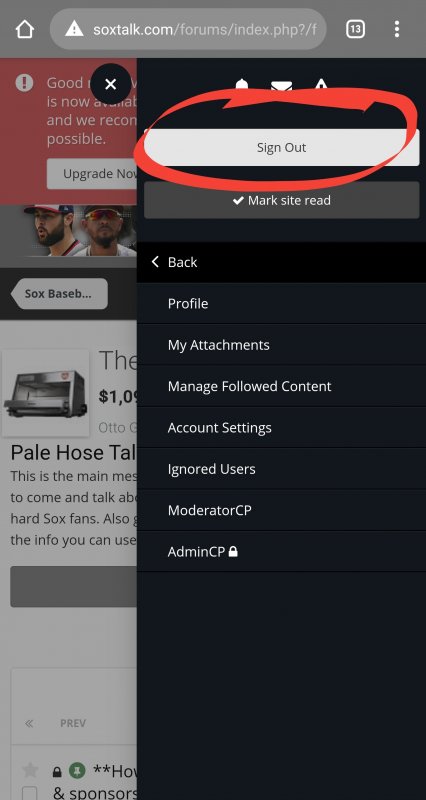Close the side menu with X button
This screenshot has width=426, height=800.
[110, 84]
